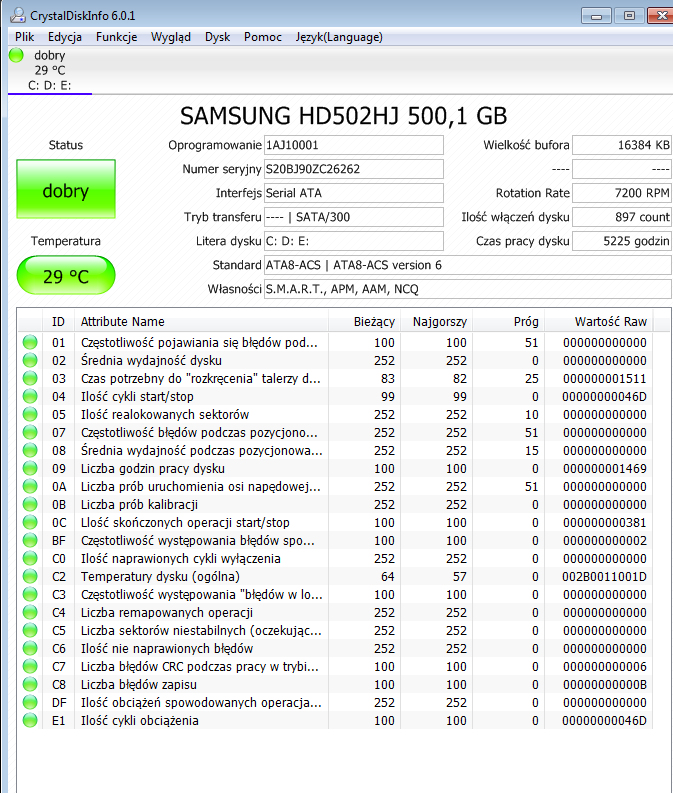The image size is (673, 793).
Task: Open the Funkcje menu
Action: click(116, 37)
